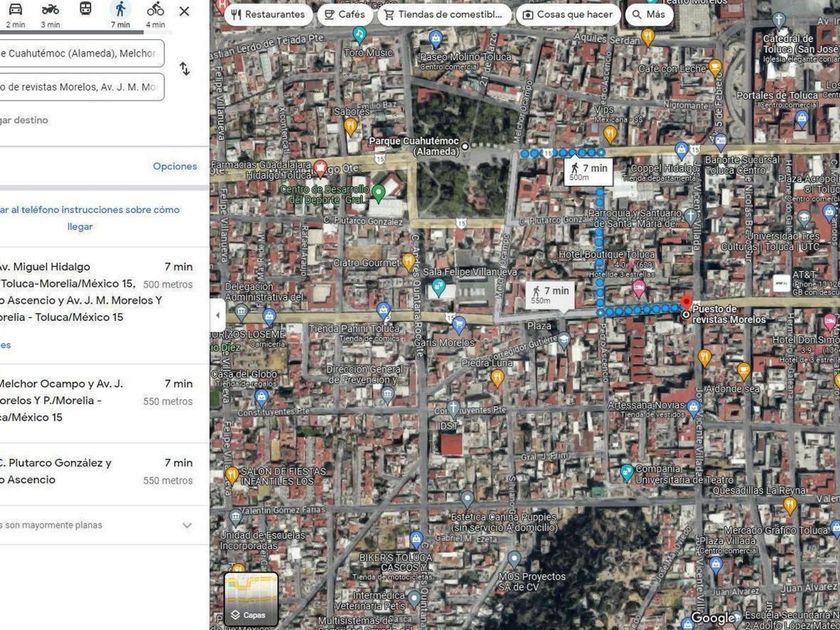This screenshot has height=630, width=840.
Task: Click the origin field Parque Cuauhtémoc
Action: (80, 52)
